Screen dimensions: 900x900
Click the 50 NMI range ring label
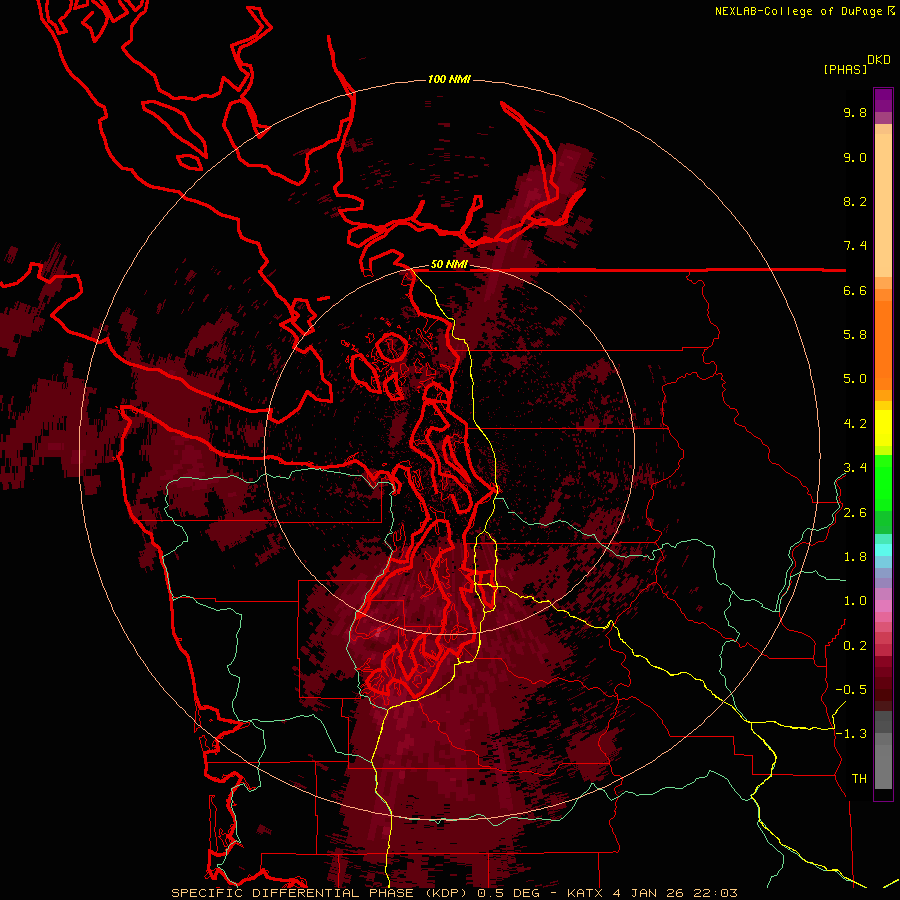[x=449, y=265]
